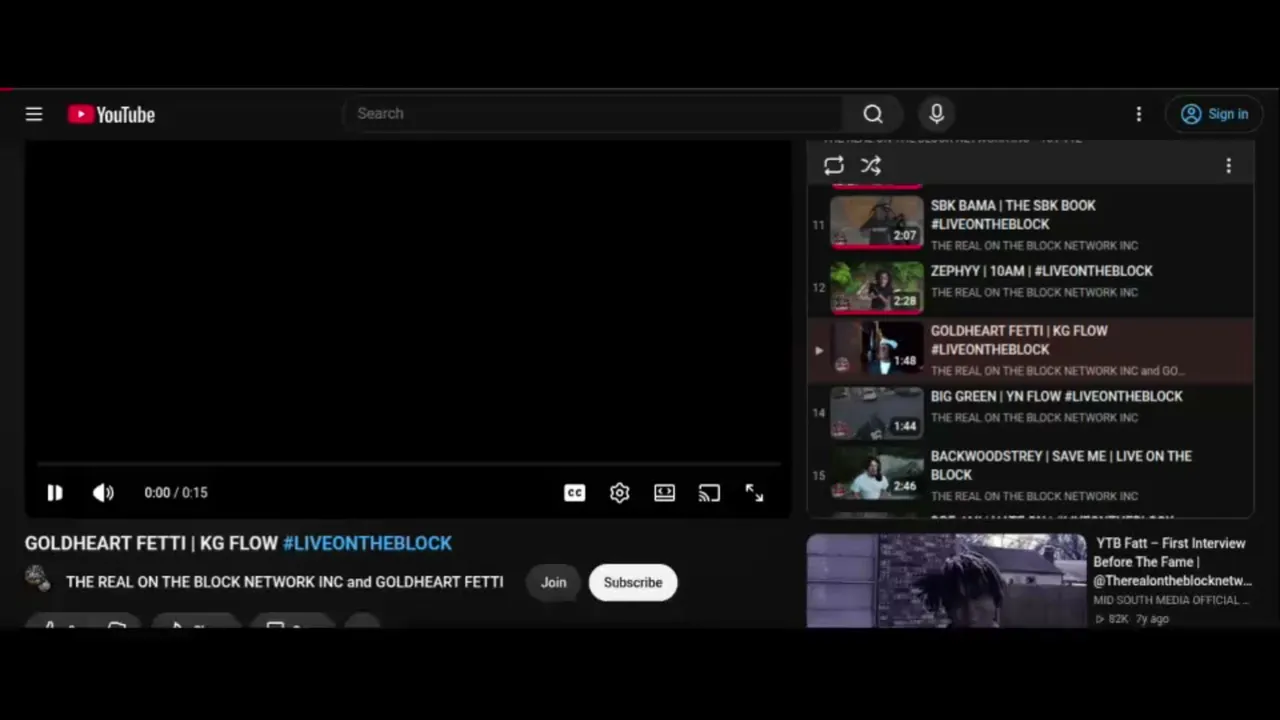The image size is (1280, 720).
Task: Pause the video playback
Action: [x=54, y=492]
